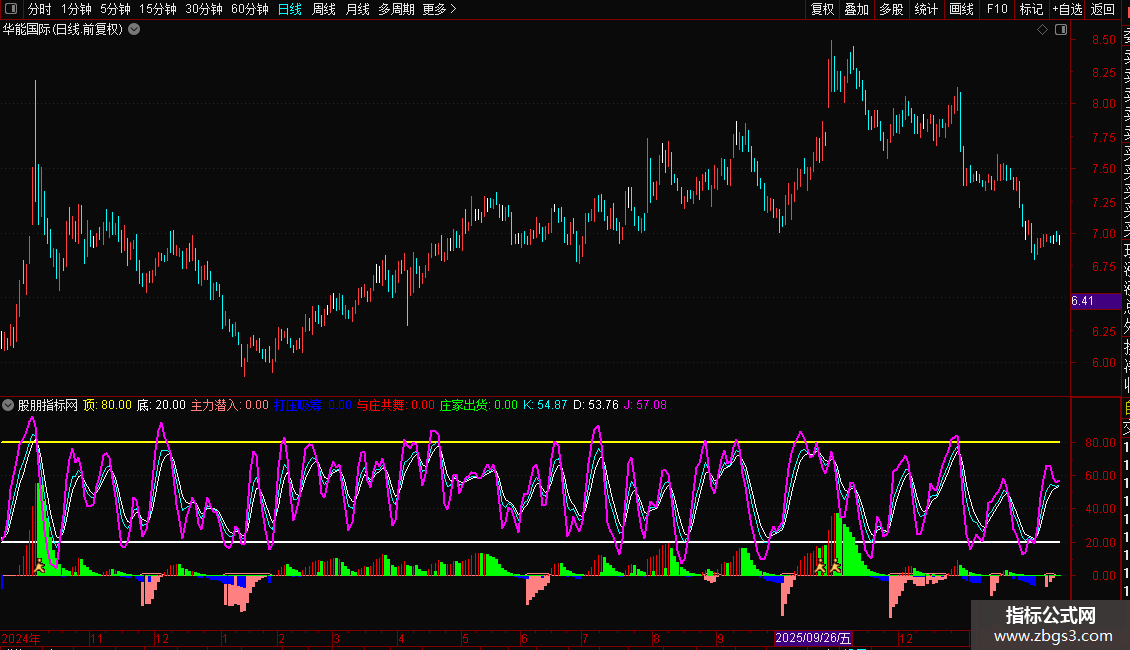Viewport: 1130px width, 650px height.
Task: Click 与庄共舞: 0.00 label
Action: pyautogui.click(x=396, y=405)
